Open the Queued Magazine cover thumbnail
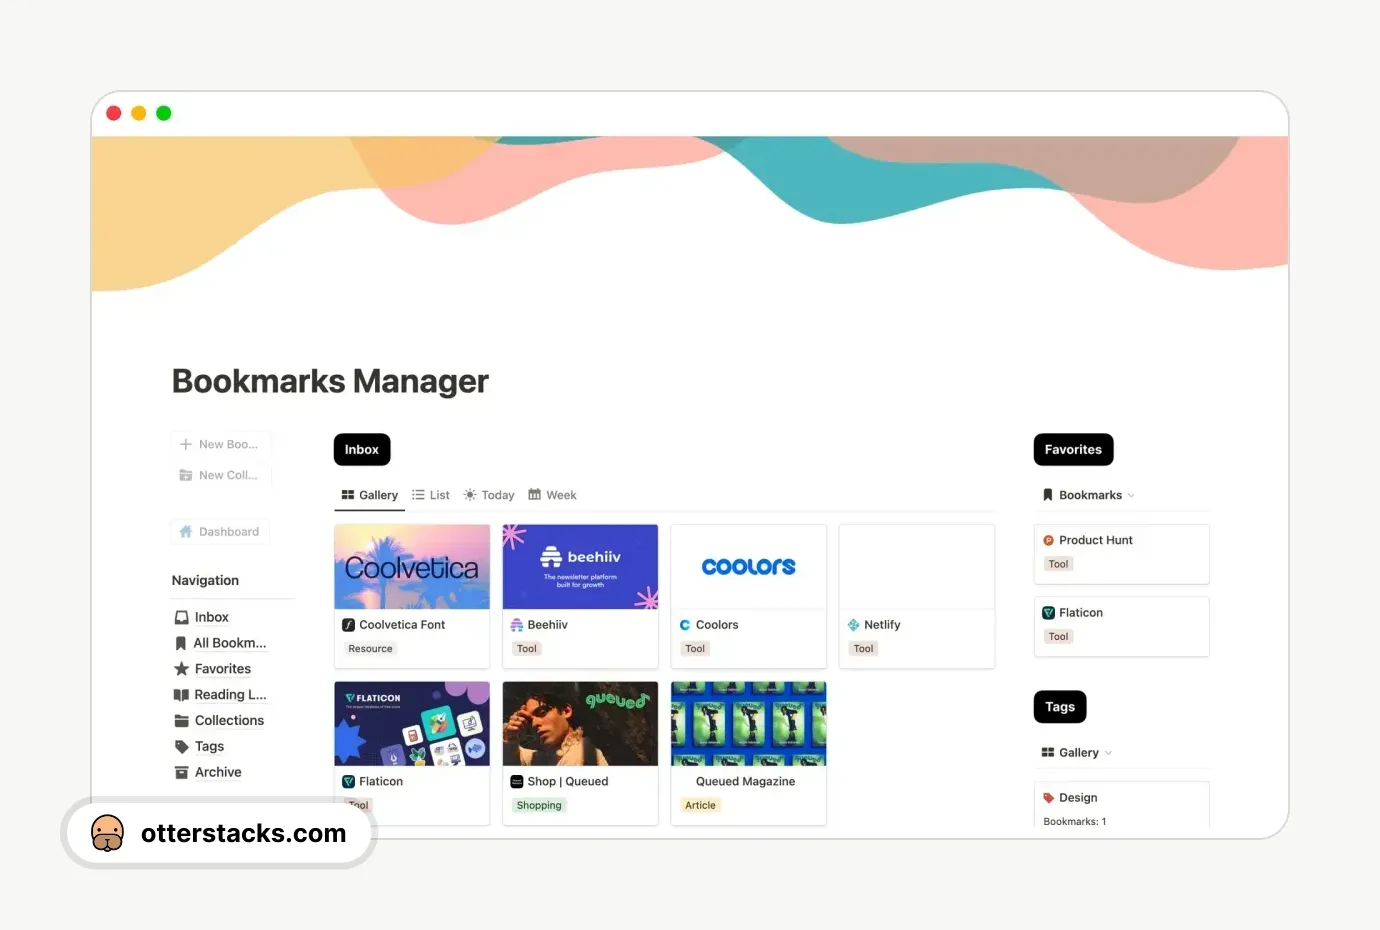Image resolution: width=1380 pixels, height=930 pixels. [749, 724]
